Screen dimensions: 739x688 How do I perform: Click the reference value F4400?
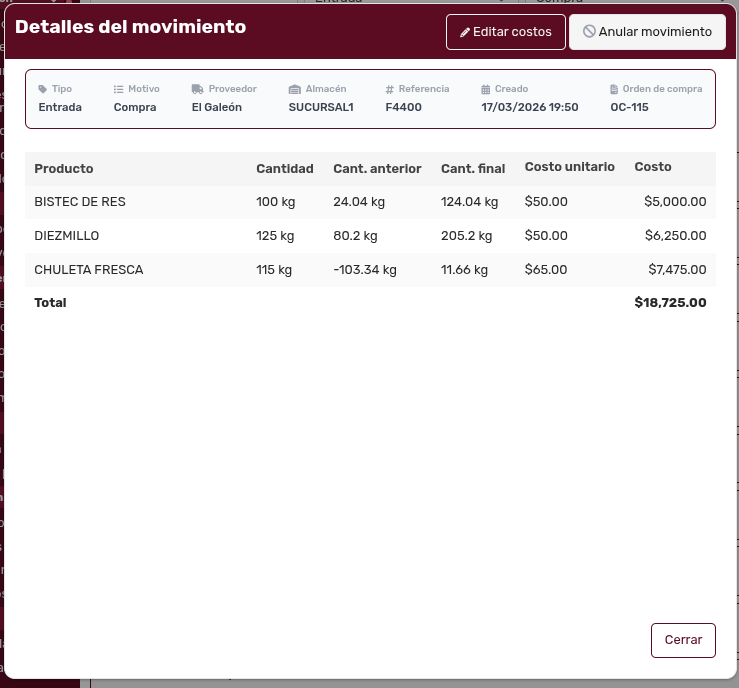coord(402,107)
